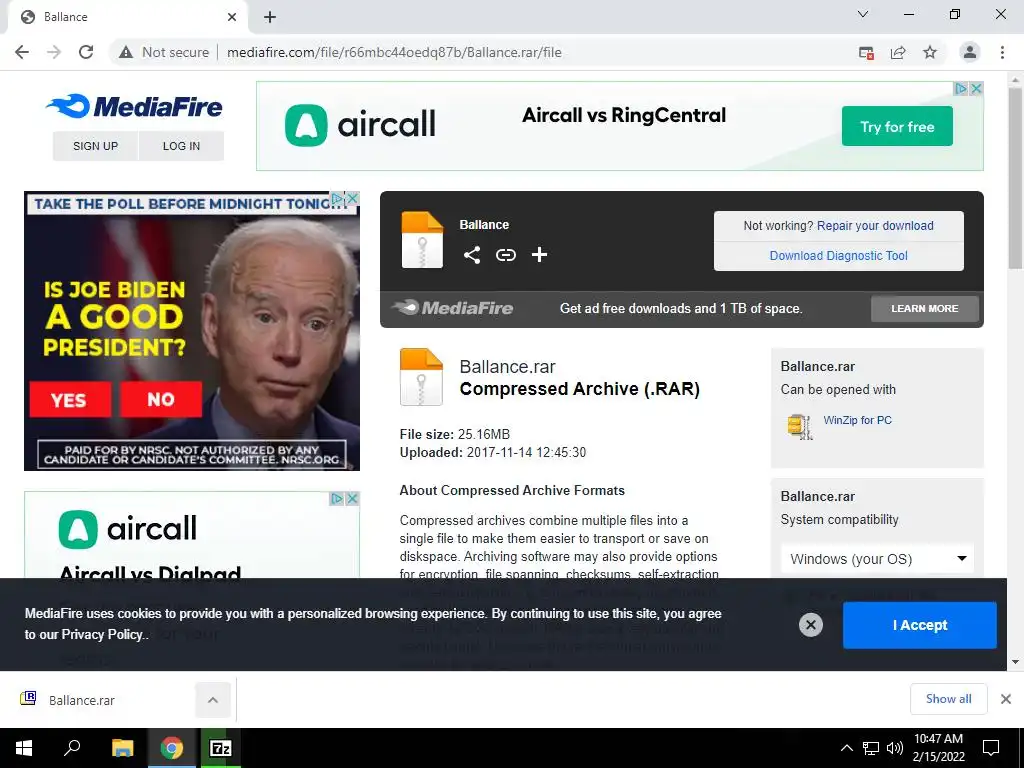Click the taskbar clock showing 10:47 AM
The image size is (1024, 768).
click(938, 748)
